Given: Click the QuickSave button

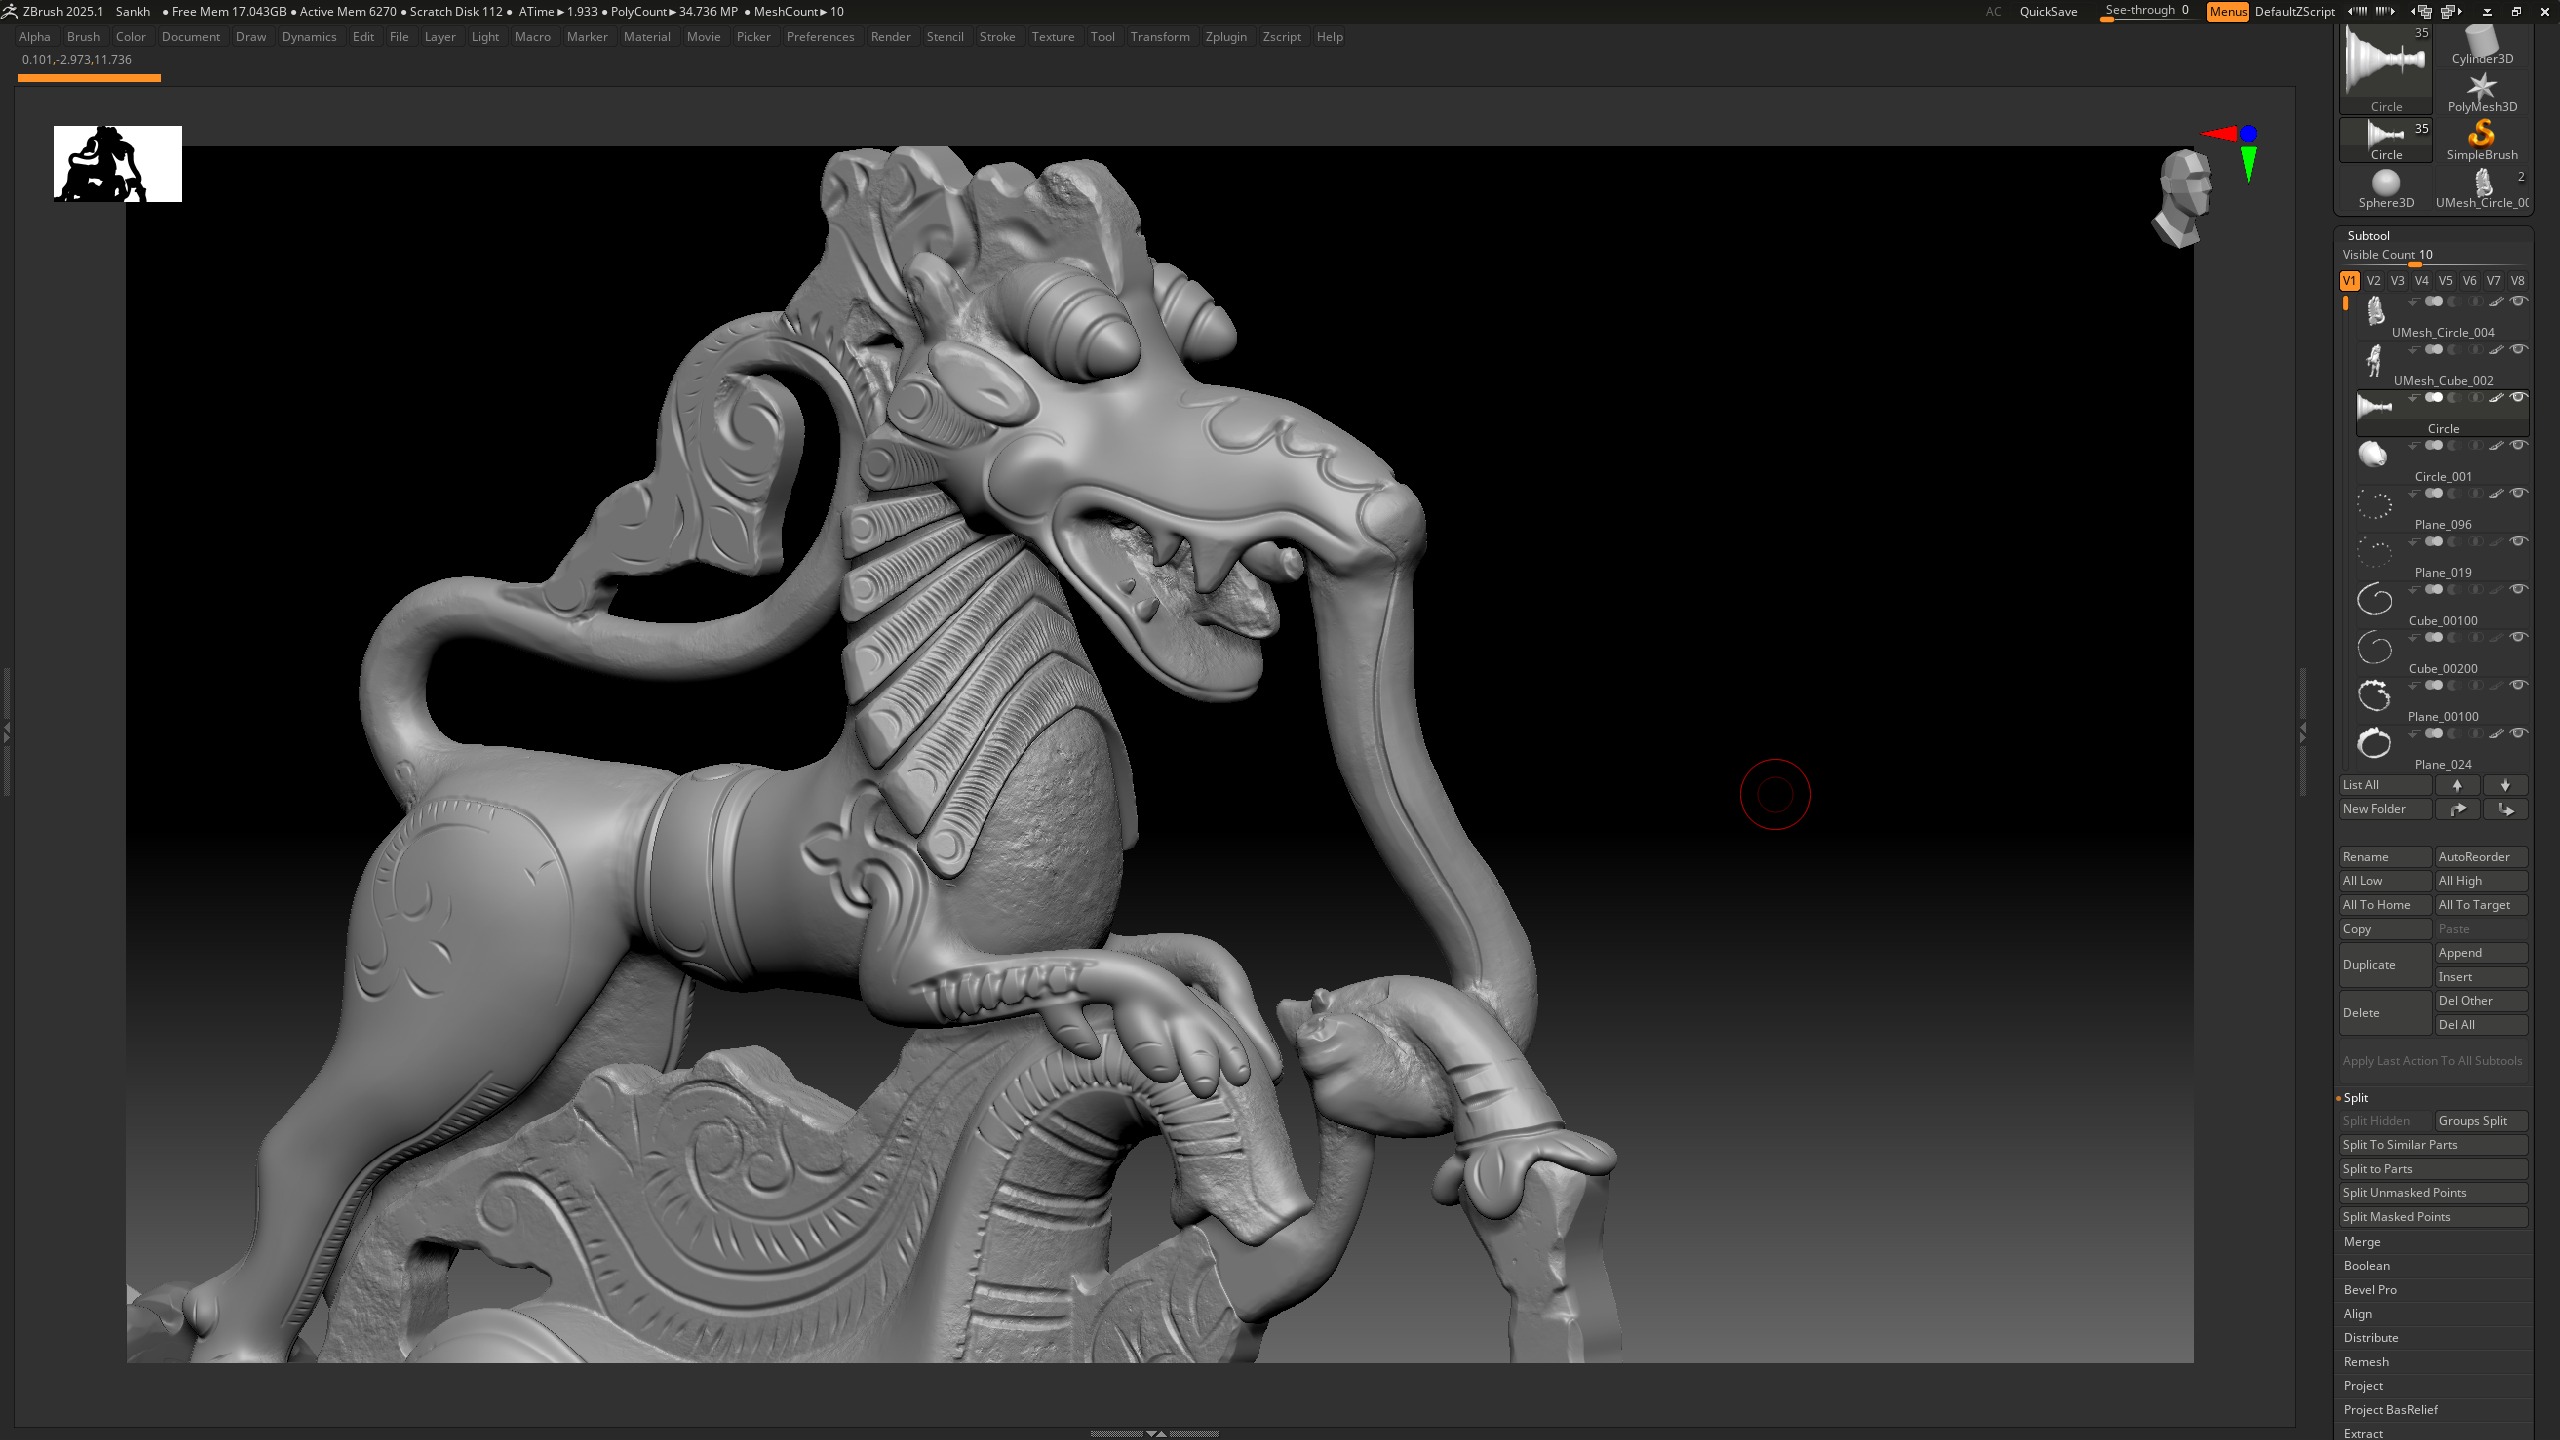Looking at the screenshot, I should pos(2048,12).
